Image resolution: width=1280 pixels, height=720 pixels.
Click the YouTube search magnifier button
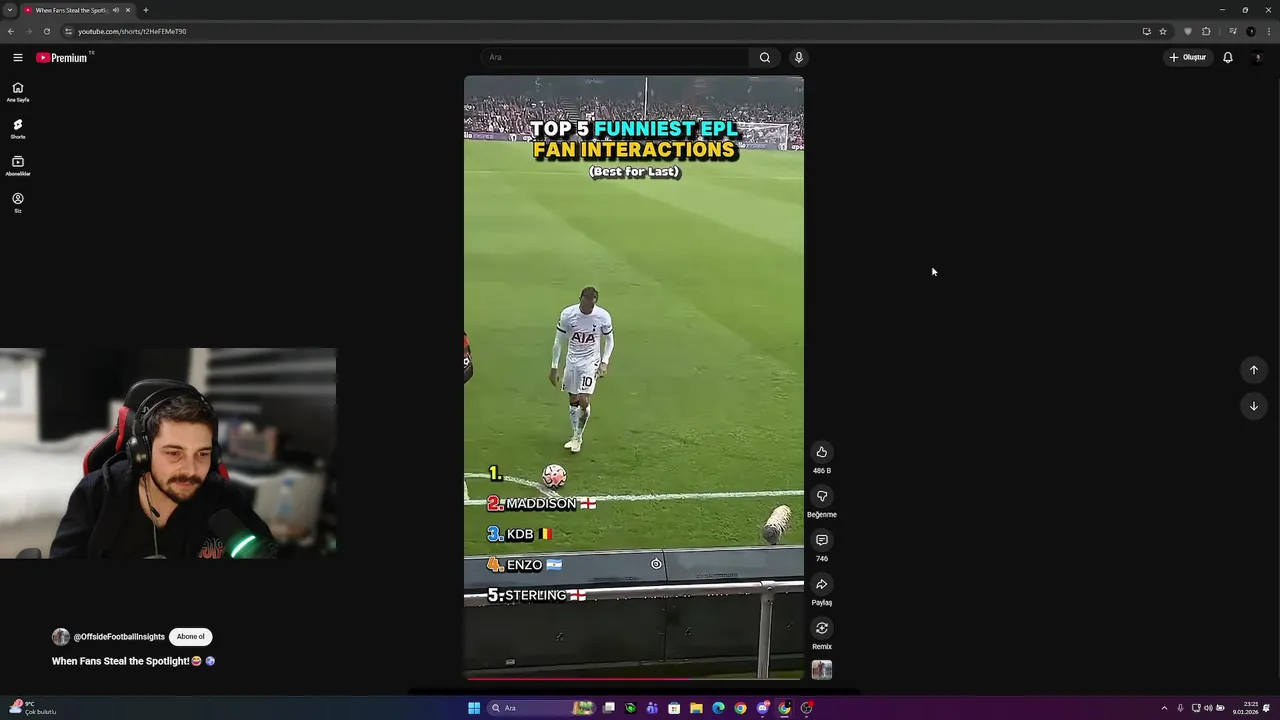click(765, 57)
